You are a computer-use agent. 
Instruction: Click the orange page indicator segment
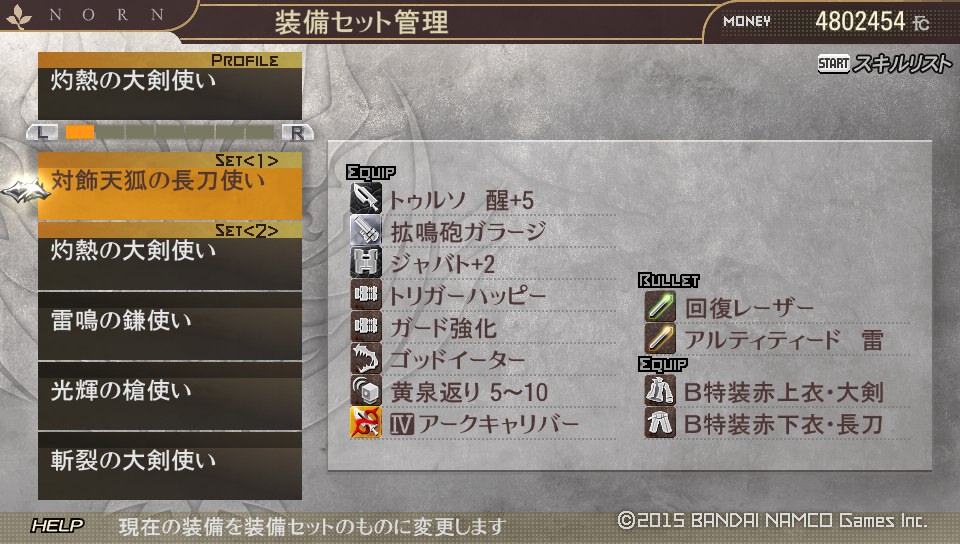tap(80, 132)
